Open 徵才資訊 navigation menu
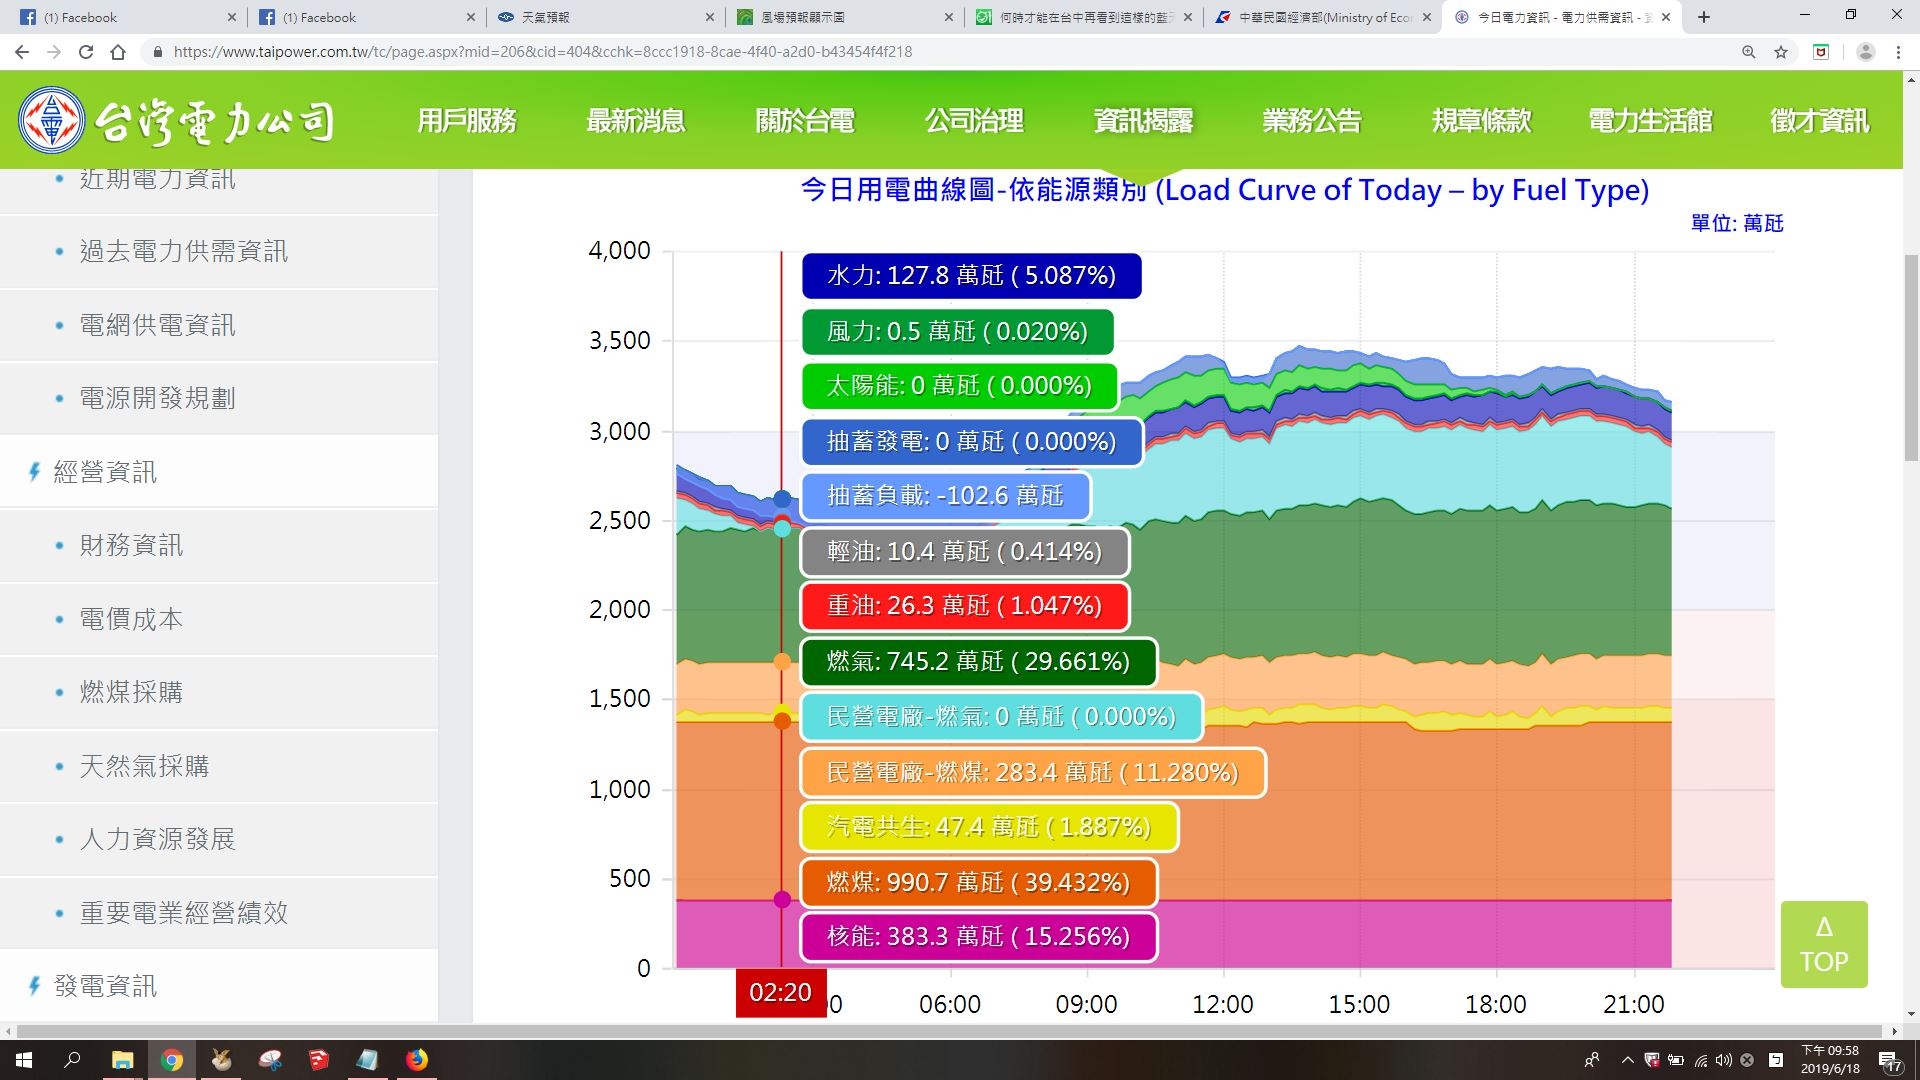 coord(1819,121)
